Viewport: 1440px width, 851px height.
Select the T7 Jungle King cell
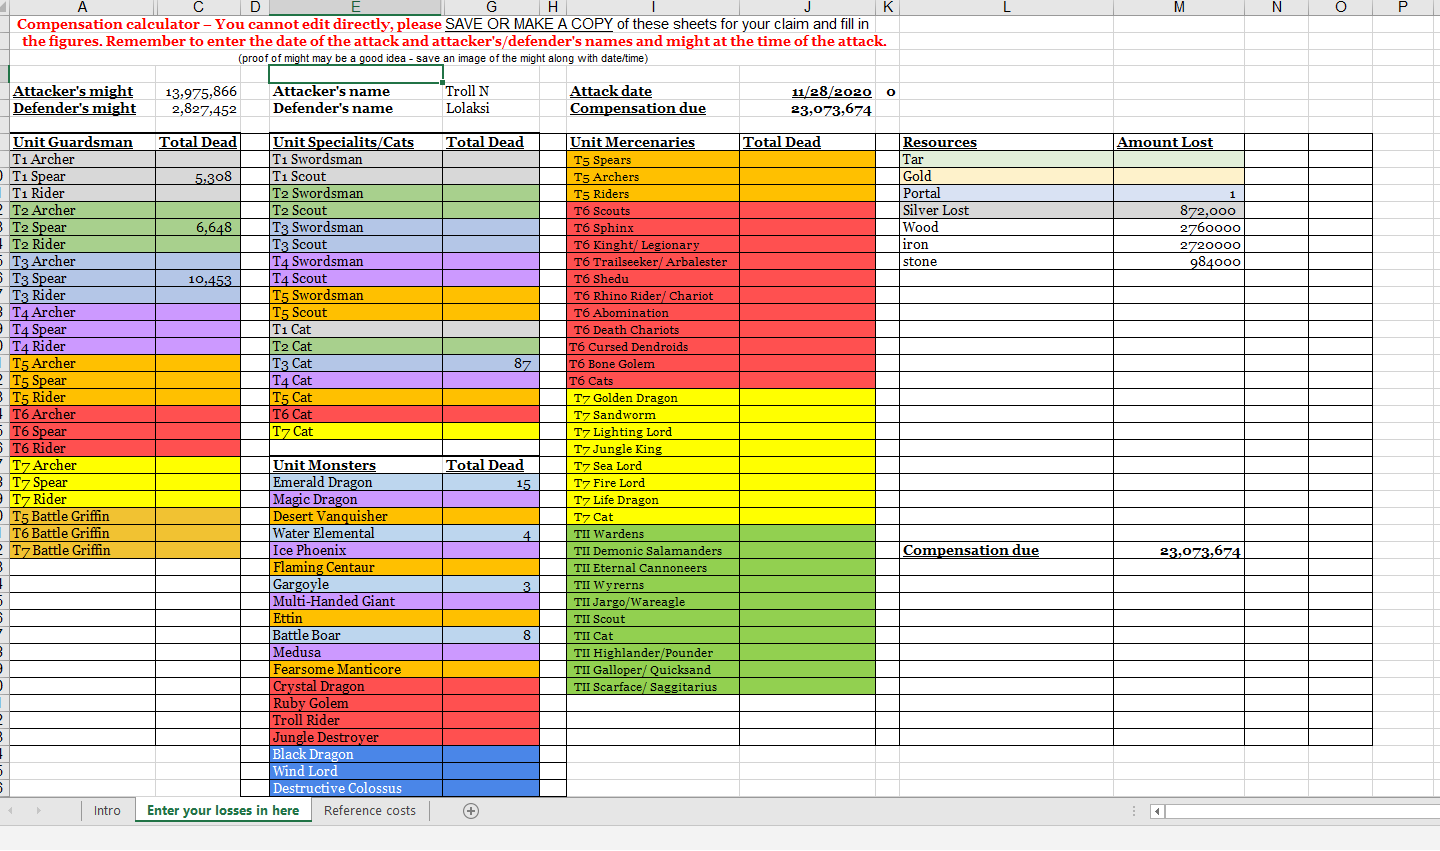pyautogui.click(x=654, y=449)
